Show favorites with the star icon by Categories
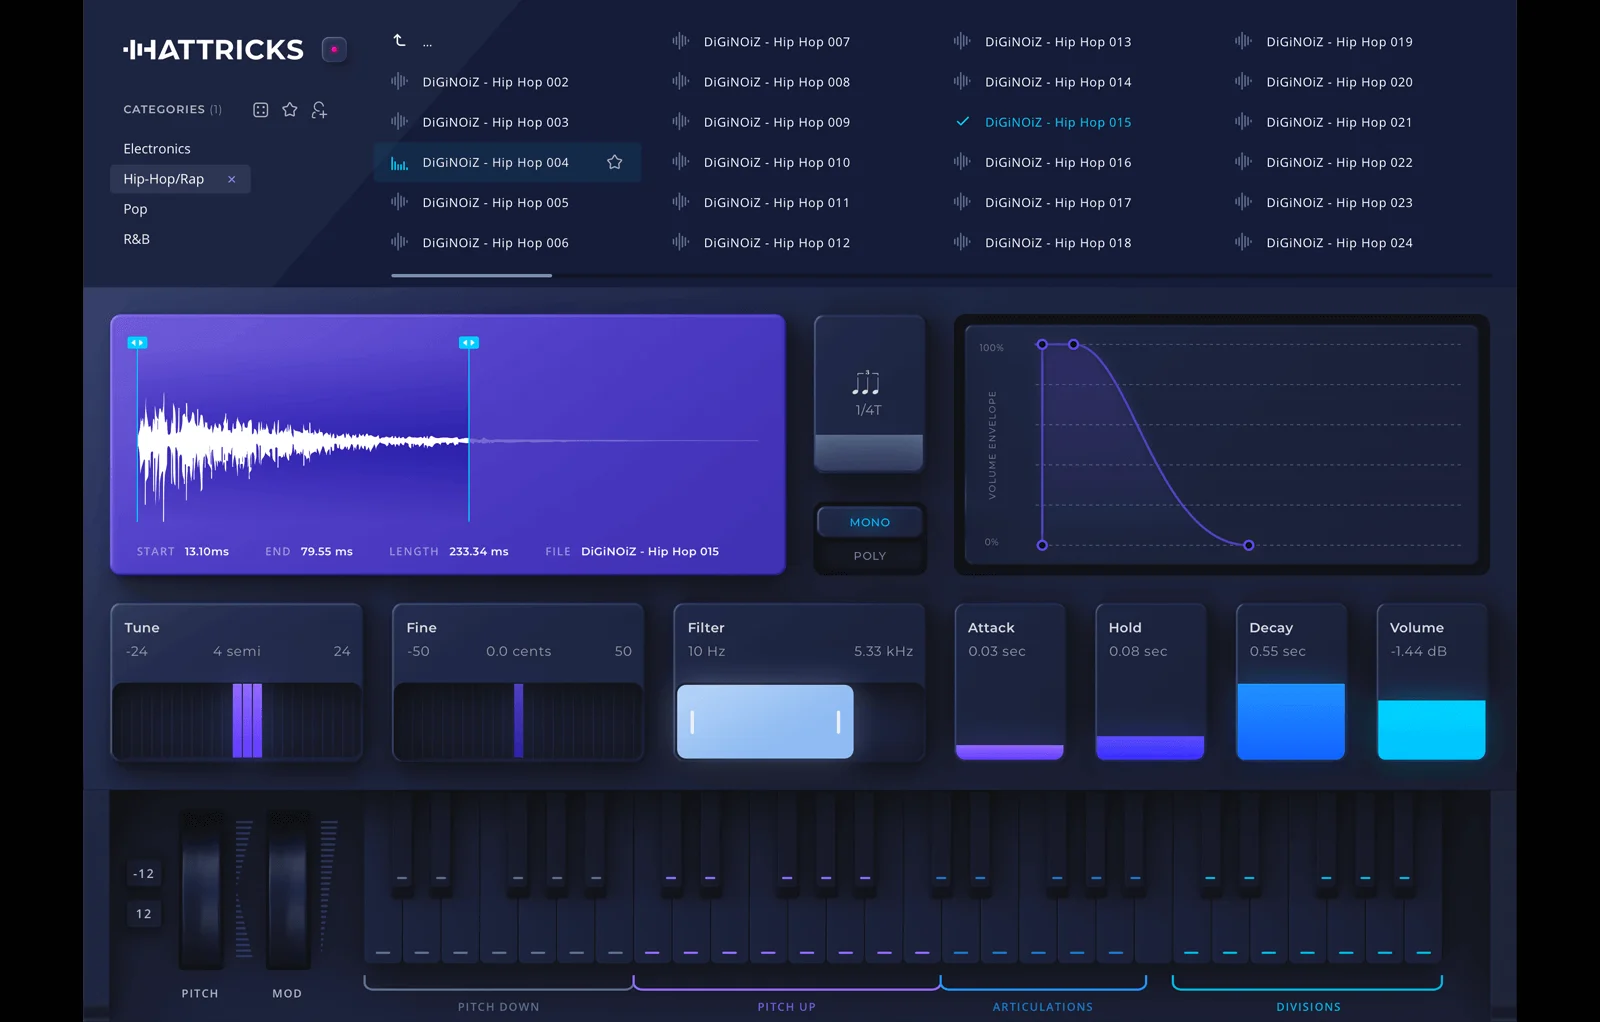The width and height of the screenshot is (1600, 1022). pos(290,110)
